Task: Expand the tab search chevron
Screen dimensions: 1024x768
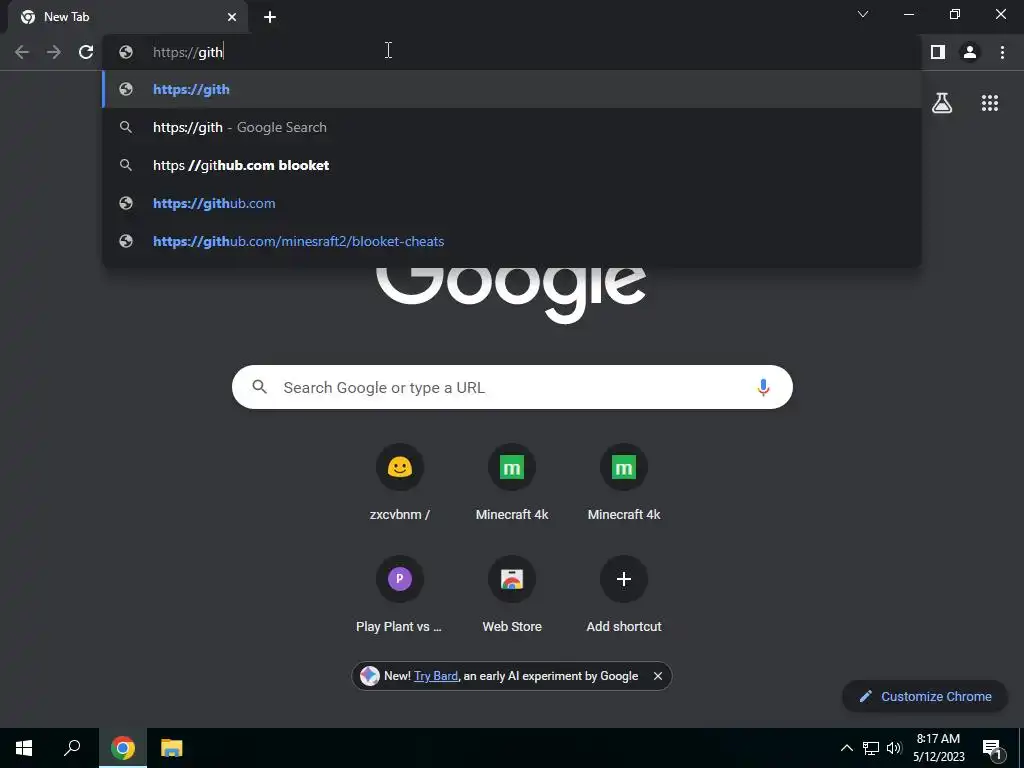Action: 863,14
